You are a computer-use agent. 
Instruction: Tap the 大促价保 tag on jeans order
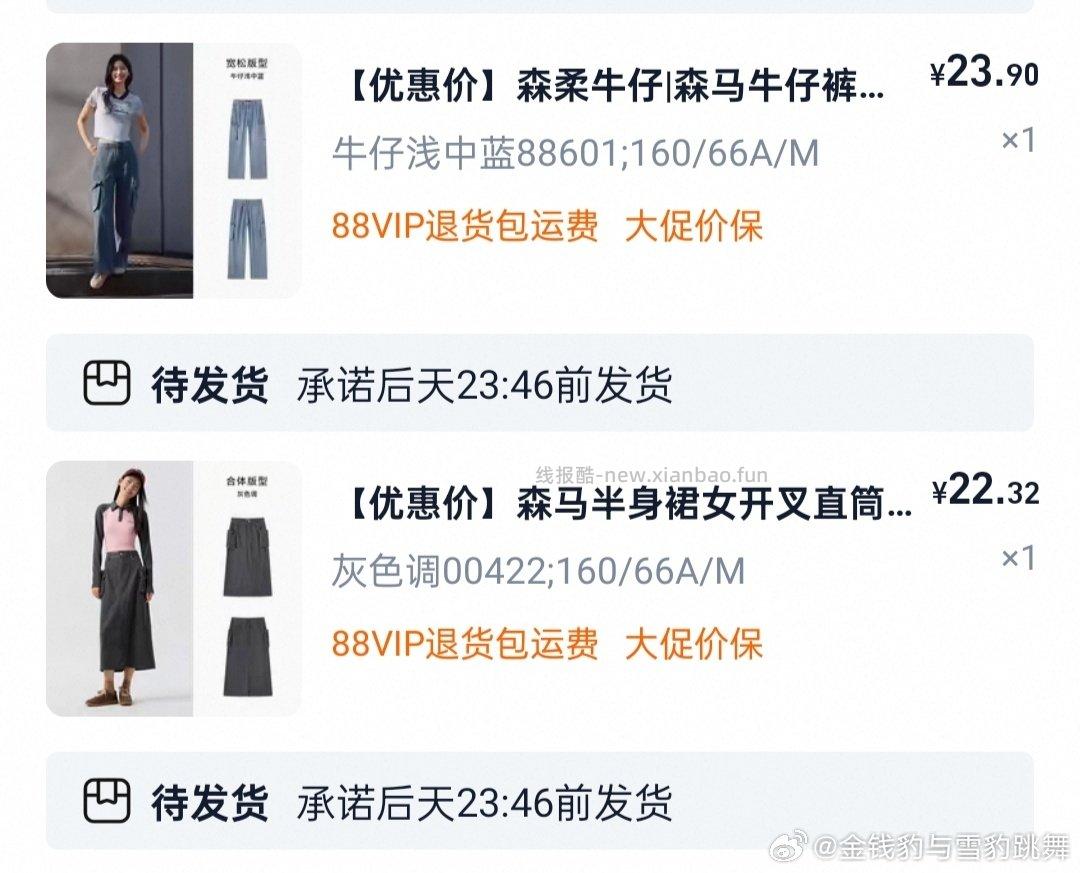coord(694,226)
